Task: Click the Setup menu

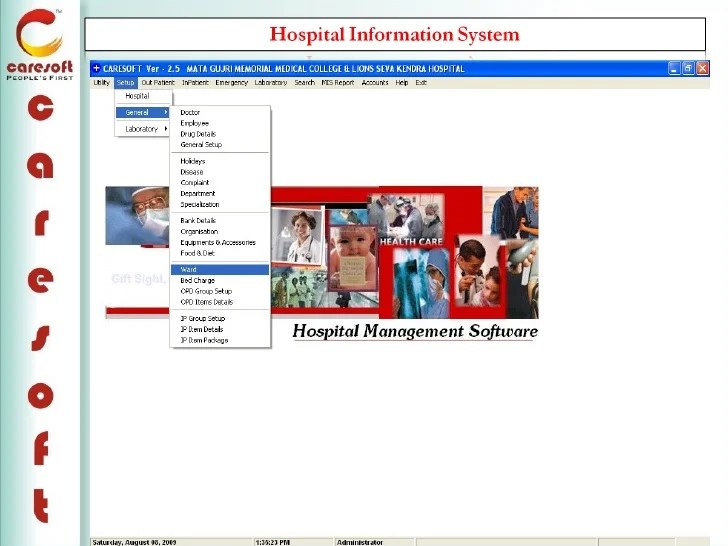Action: tap(125, 83)
